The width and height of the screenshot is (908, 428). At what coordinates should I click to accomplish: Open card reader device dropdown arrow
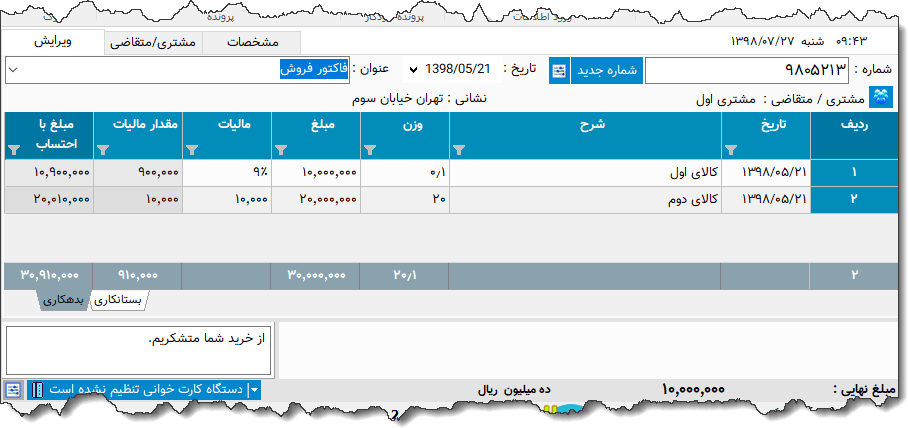click(254, 390)
